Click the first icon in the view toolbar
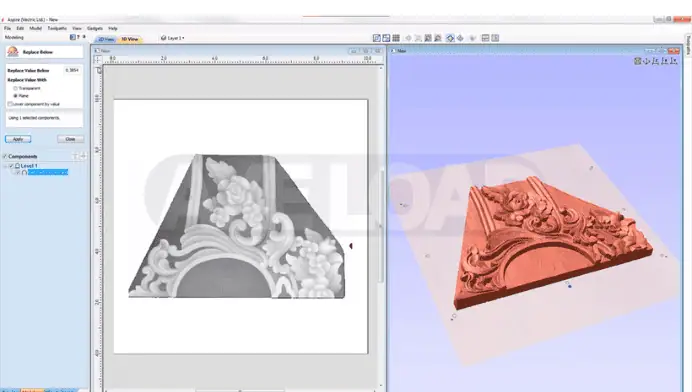 [x=376, y=38]
